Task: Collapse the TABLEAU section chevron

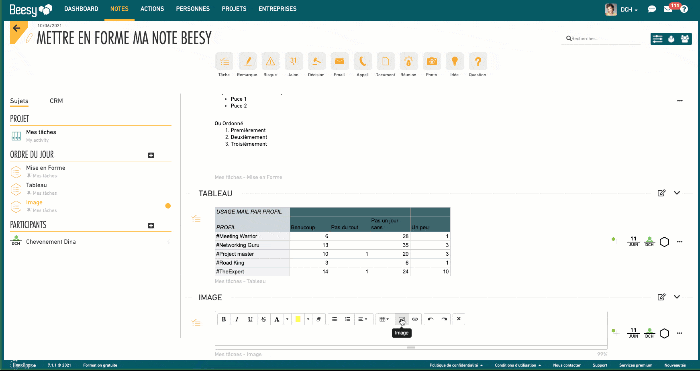Action: [677, 193]
